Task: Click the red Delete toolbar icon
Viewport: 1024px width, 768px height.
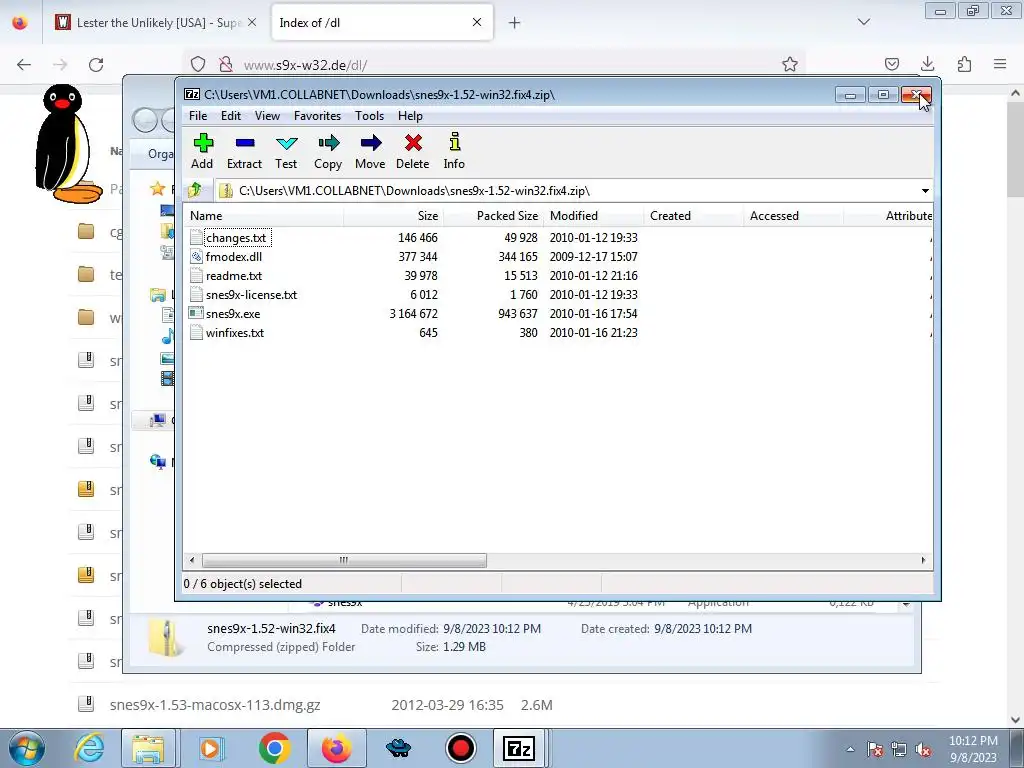Action: (413, 152)
